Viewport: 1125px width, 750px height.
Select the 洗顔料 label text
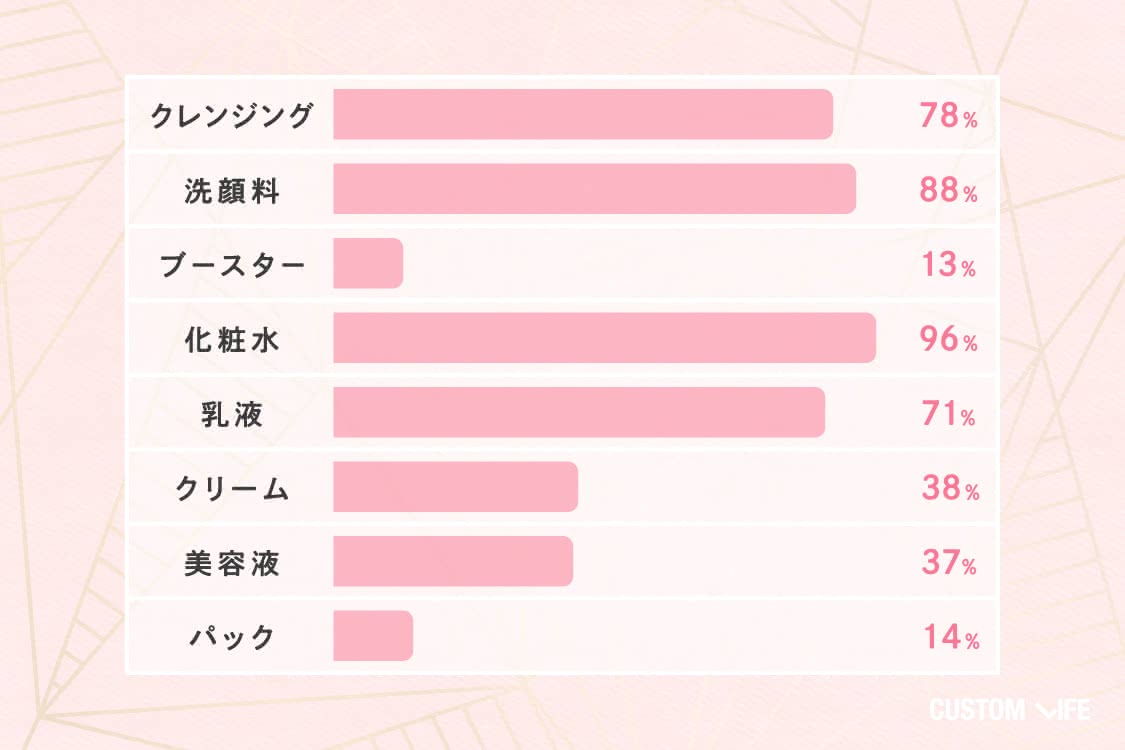232,191
